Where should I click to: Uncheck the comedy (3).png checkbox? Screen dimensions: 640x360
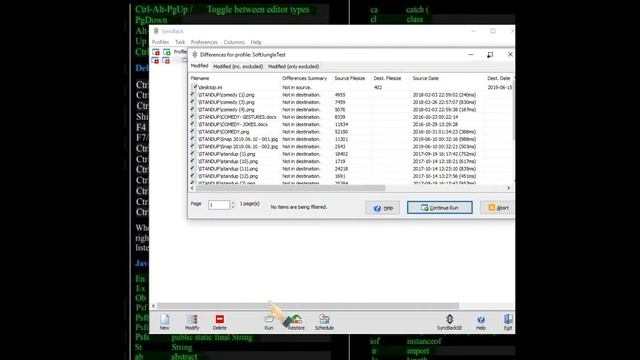click(x=193, y=102)
